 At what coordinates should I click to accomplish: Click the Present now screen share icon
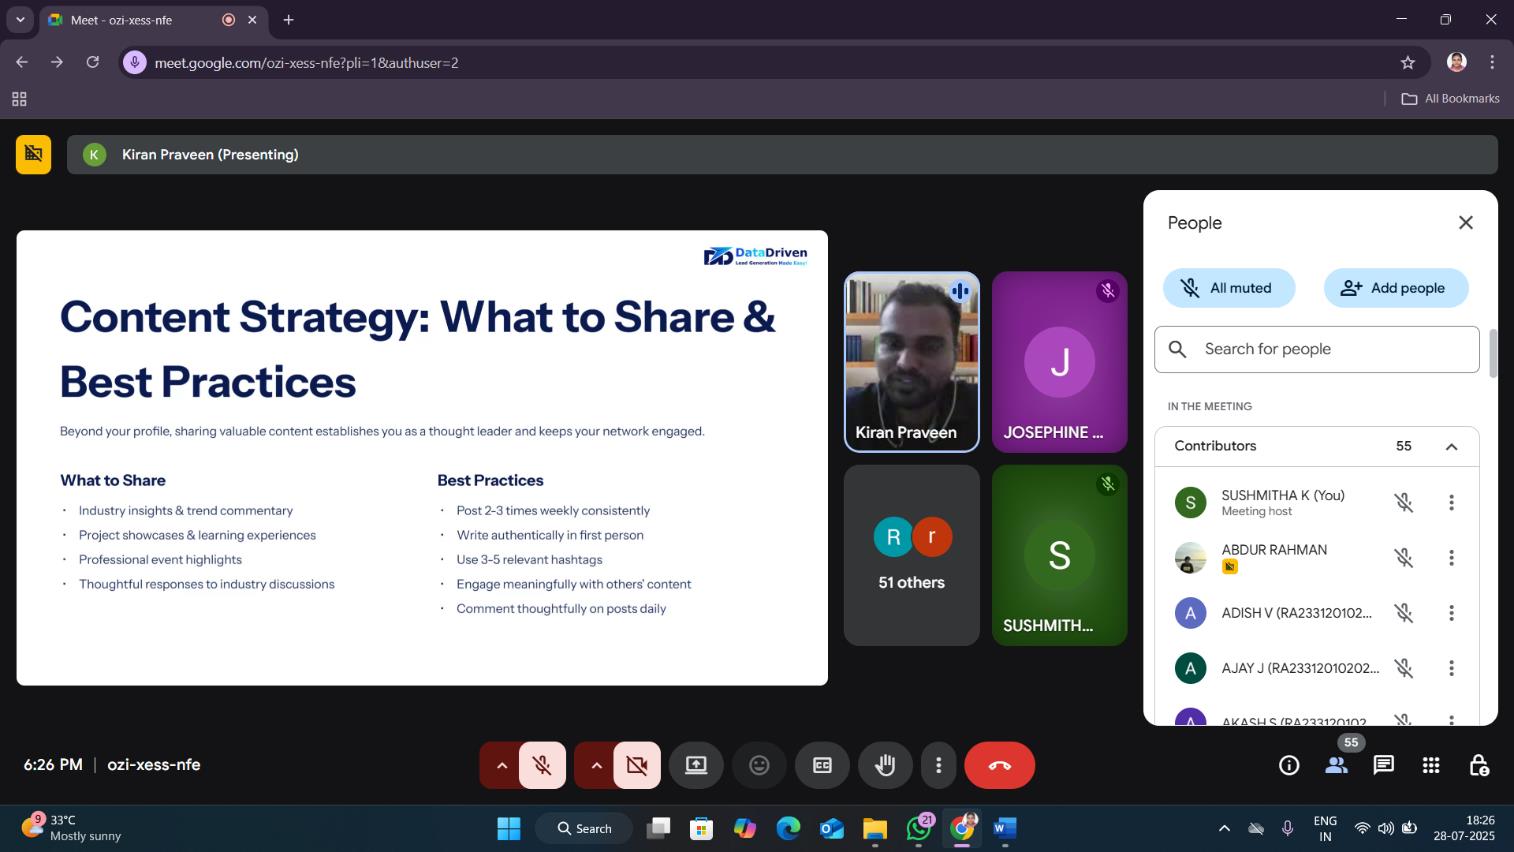tap(696, 765)
